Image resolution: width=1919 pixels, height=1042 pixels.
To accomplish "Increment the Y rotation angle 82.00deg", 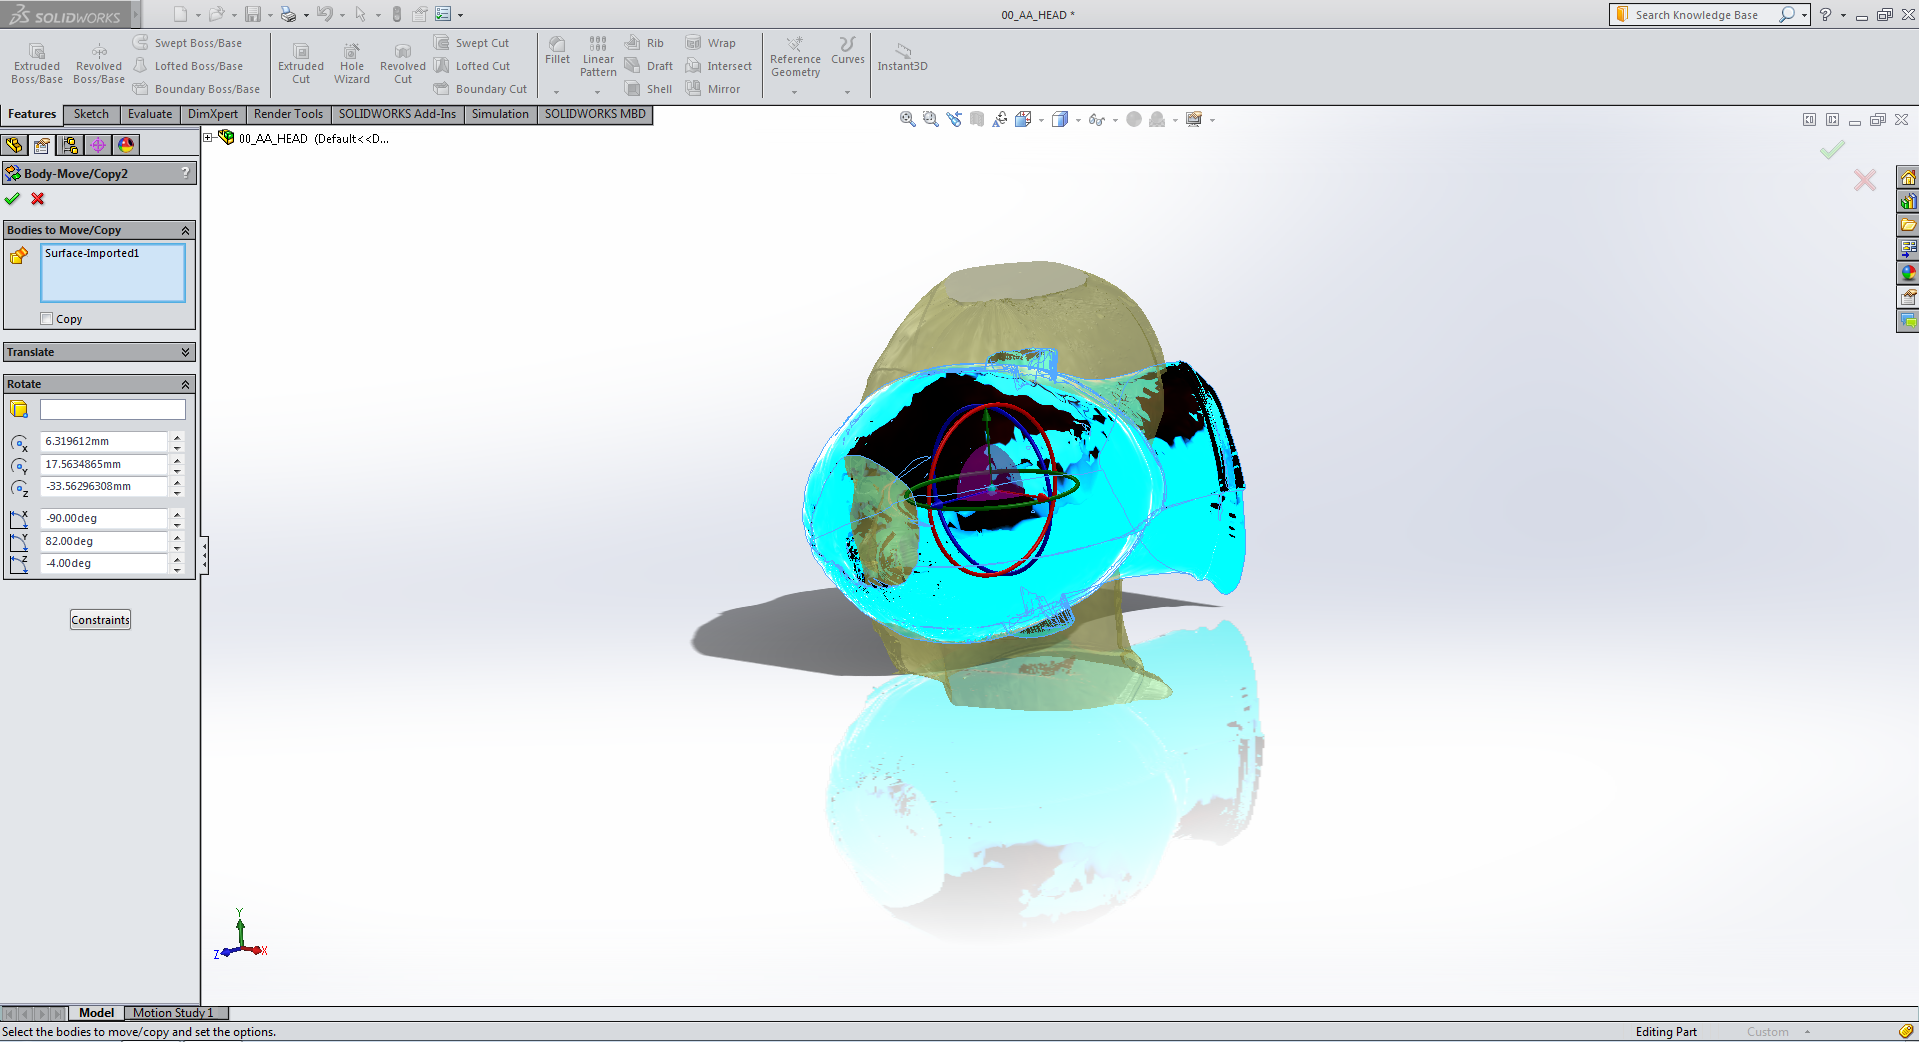I will tap(177, 536).
